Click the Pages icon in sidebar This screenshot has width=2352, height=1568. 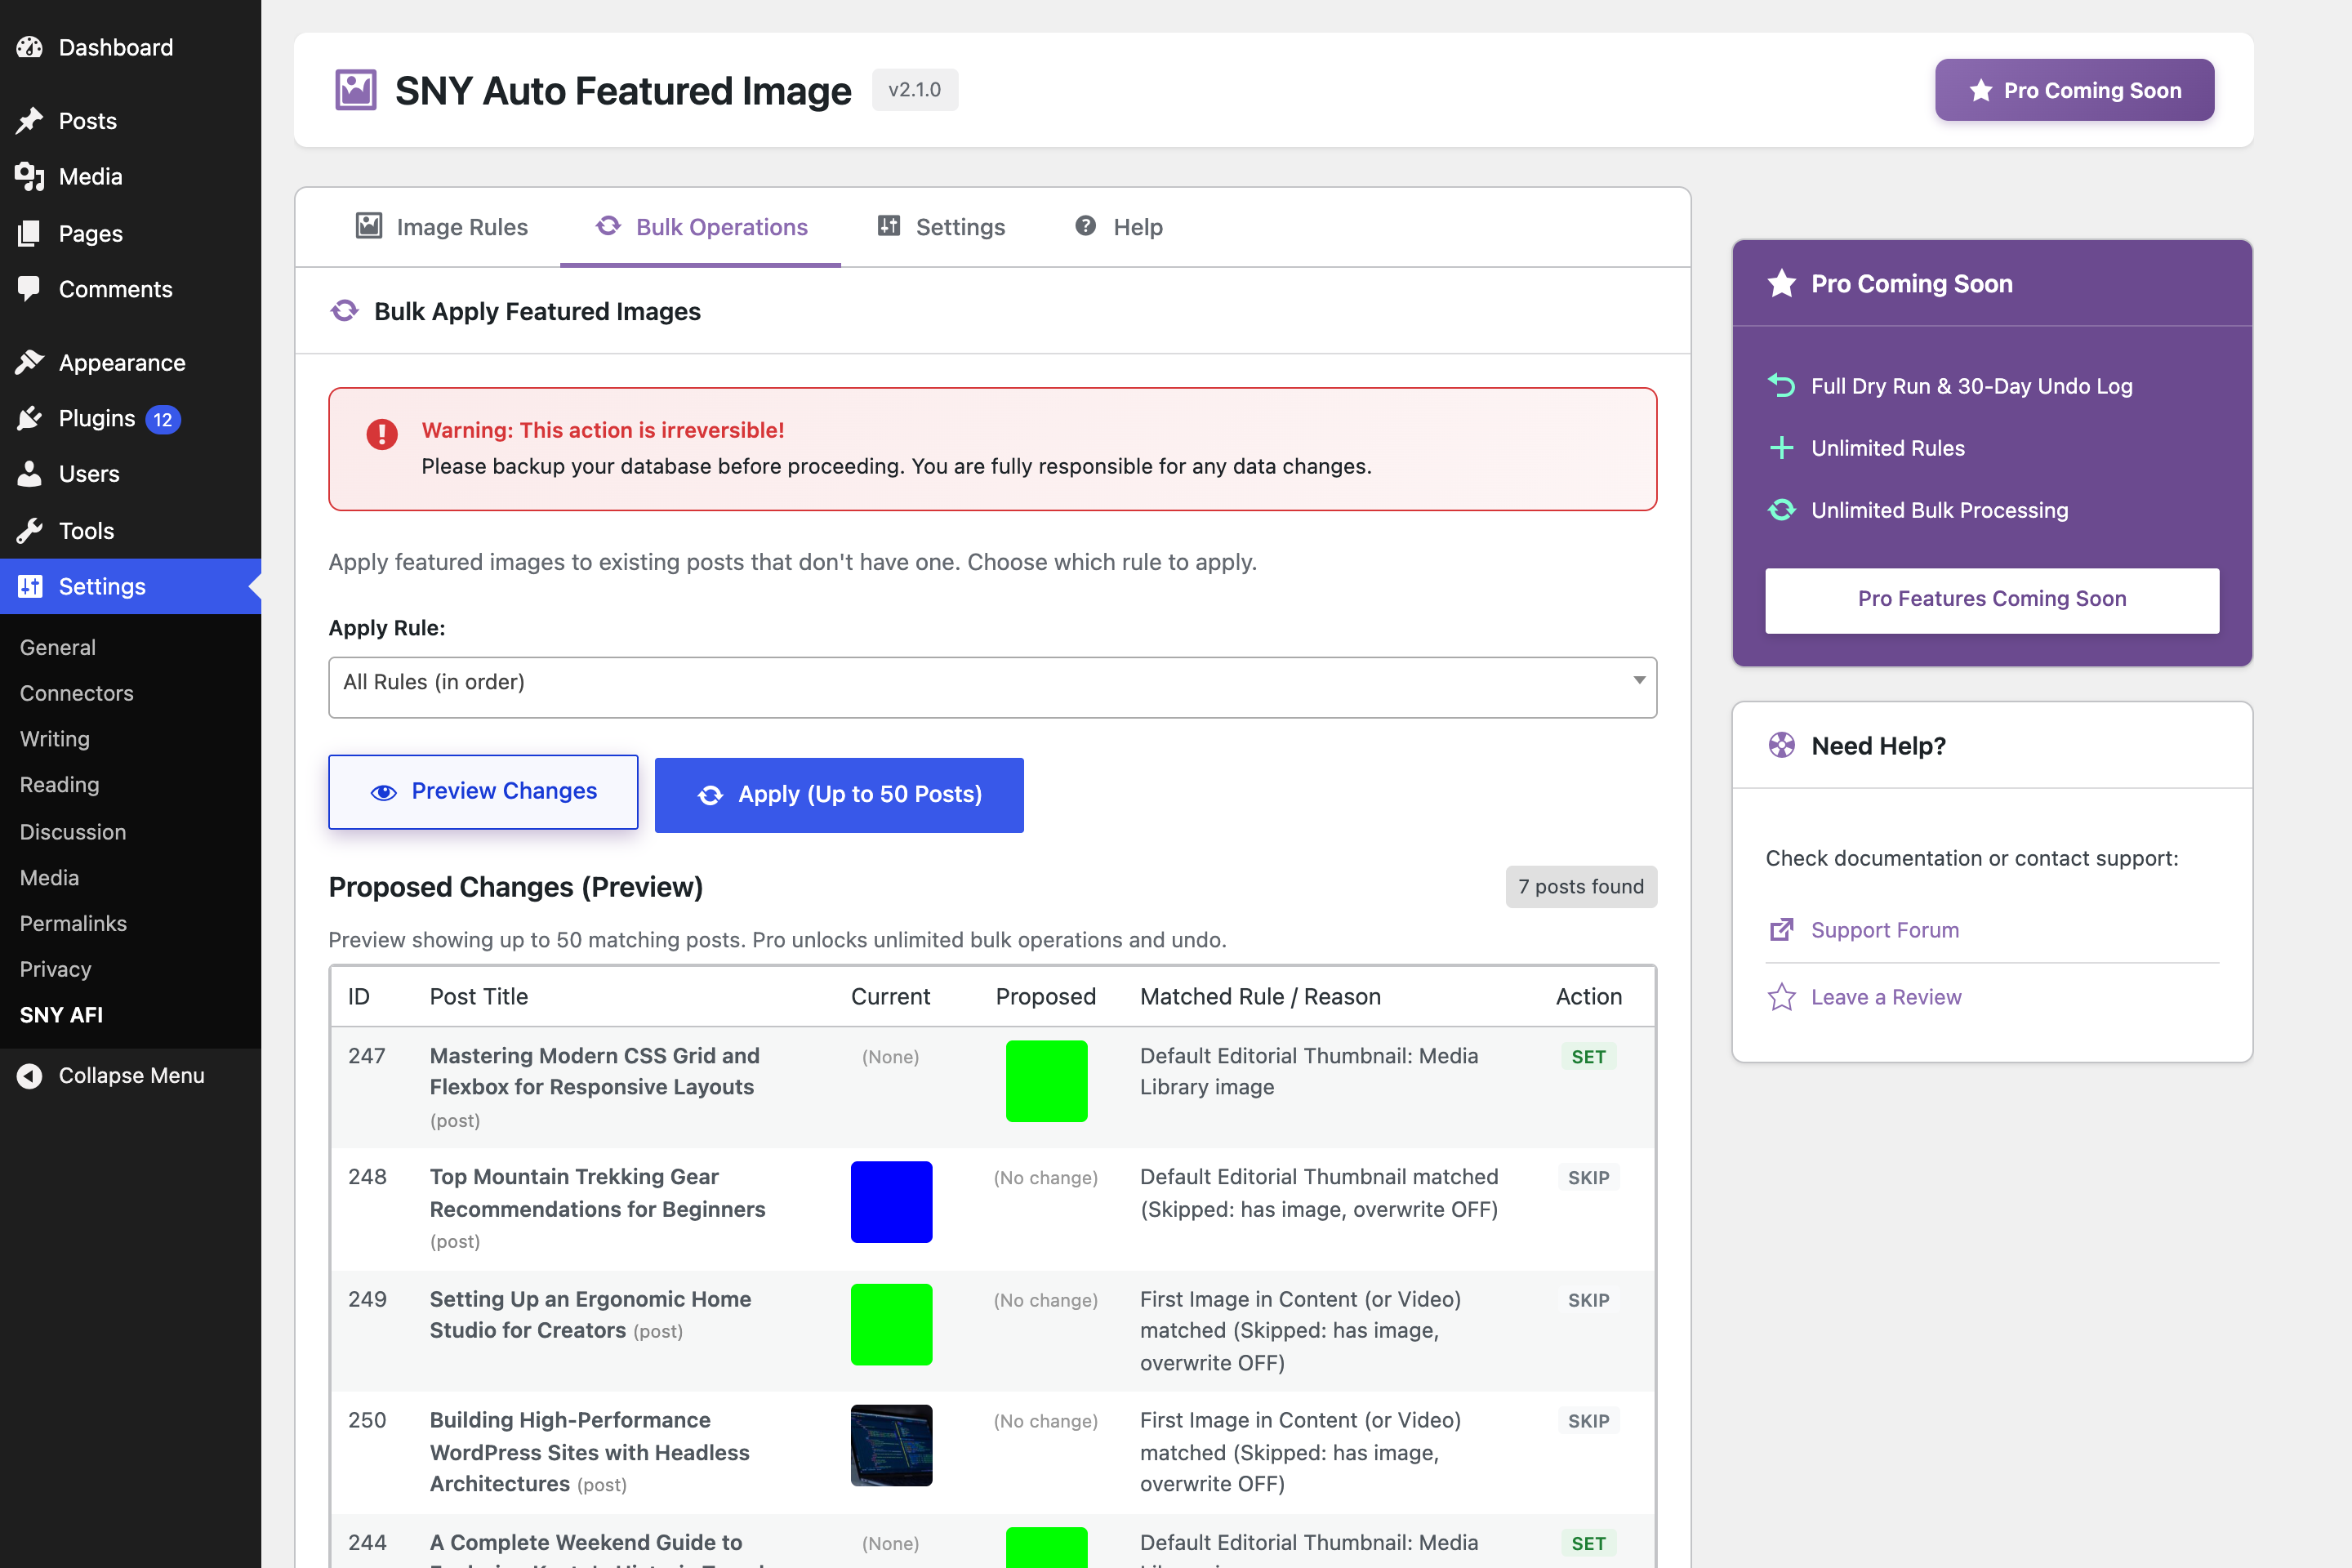(30, 233)
